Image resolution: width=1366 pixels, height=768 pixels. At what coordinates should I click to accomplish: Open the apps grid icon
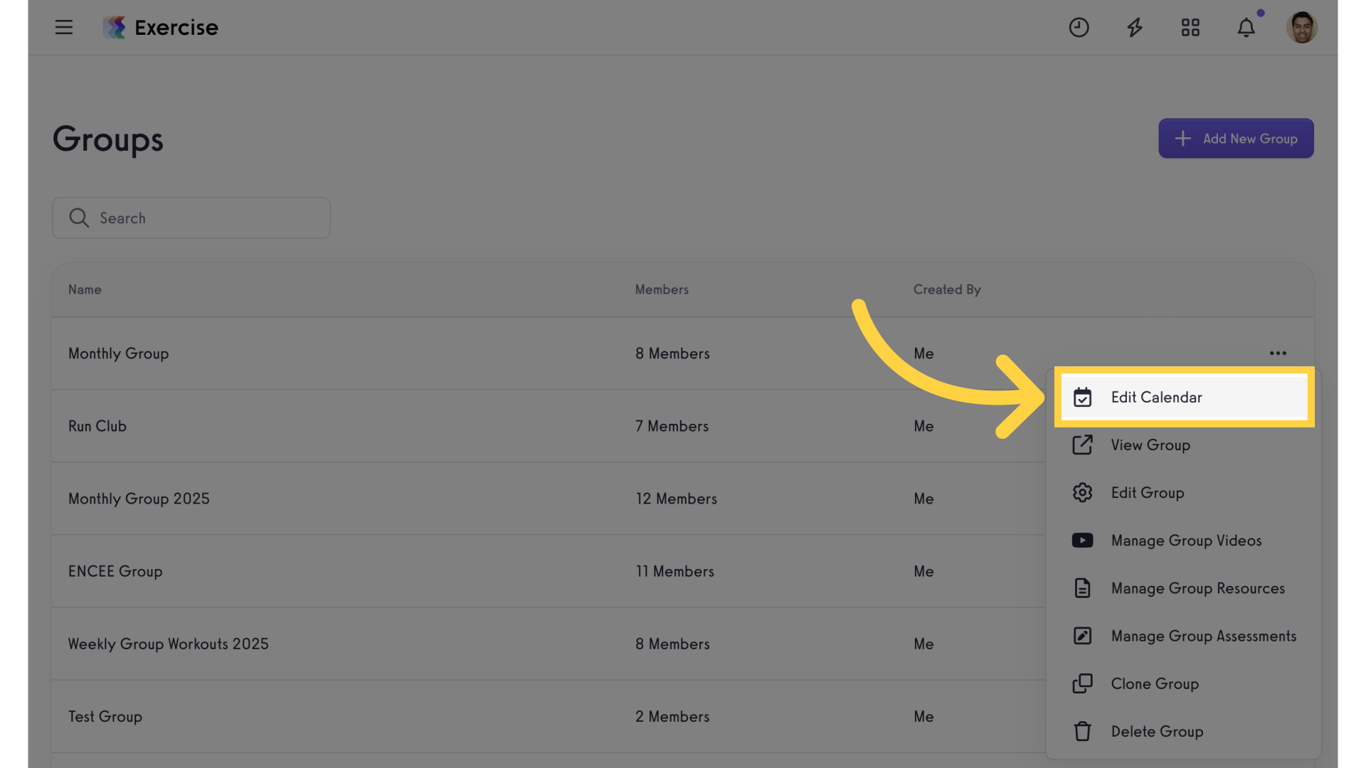point(1190,27)
